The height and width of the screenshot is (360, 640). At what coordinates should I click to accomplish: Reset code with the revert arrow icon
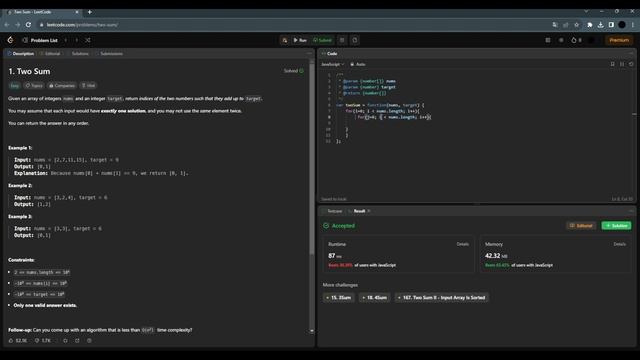[631, 64]
